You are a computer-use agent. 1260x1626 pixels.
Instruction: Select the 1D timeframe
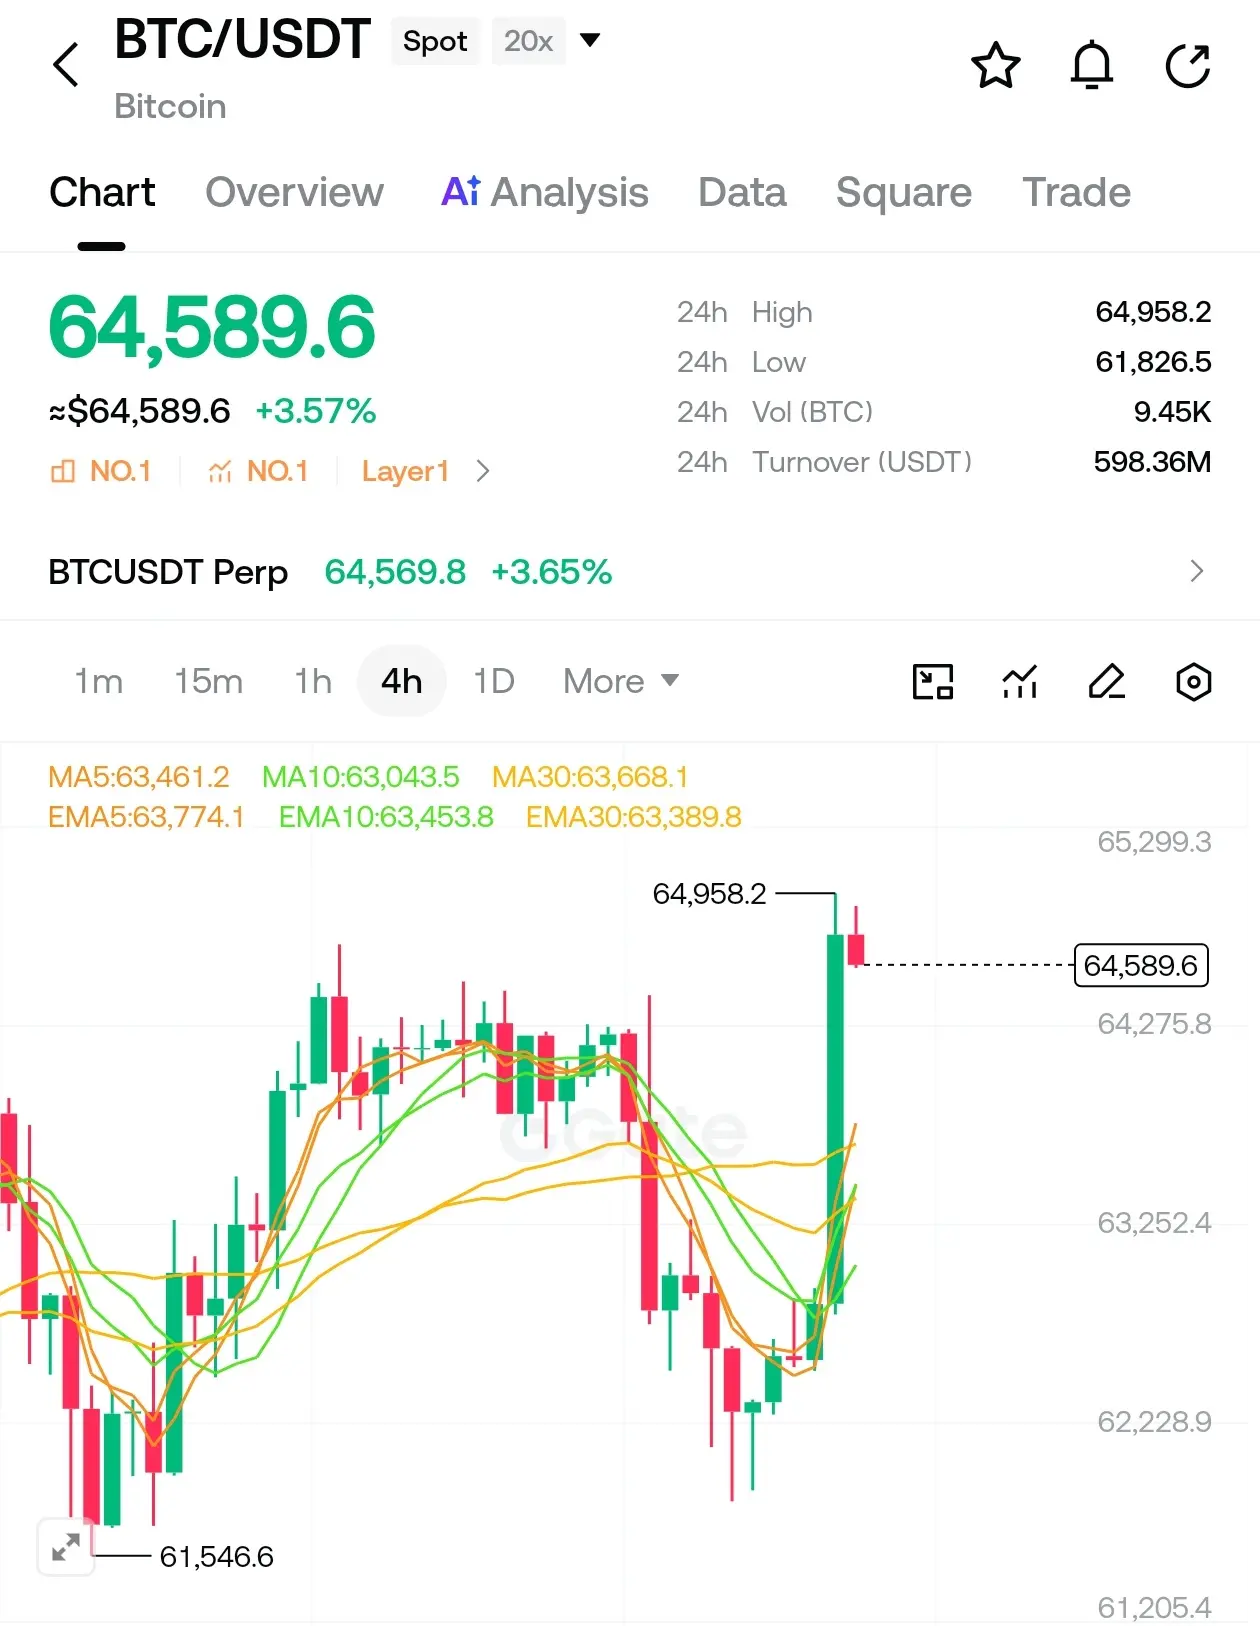tap(494, 681)
